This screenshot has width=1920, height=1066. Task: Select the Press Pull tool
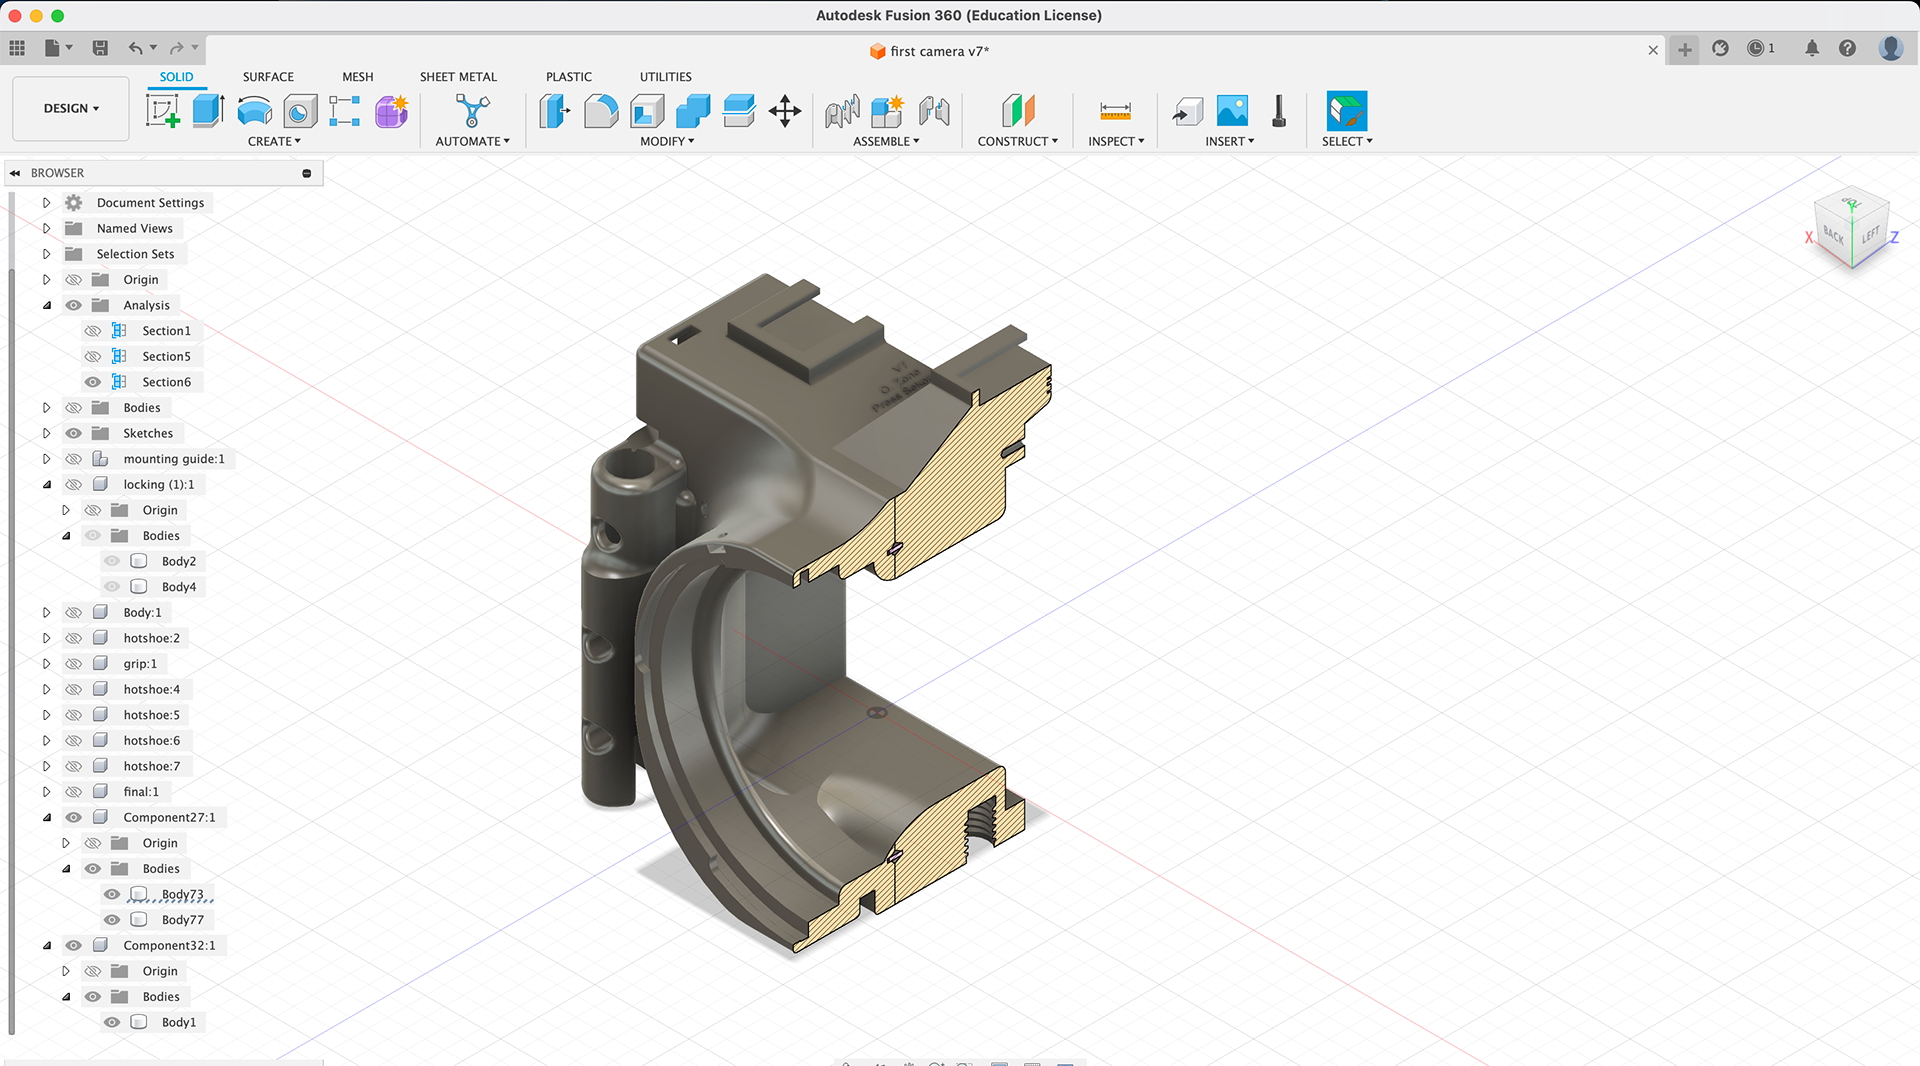(x=554, y=111)
